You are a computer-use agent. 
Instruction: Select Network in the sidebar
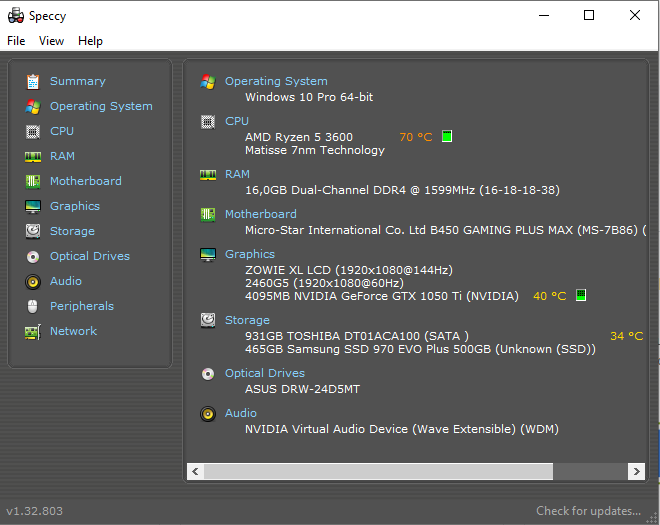[73, 331]
